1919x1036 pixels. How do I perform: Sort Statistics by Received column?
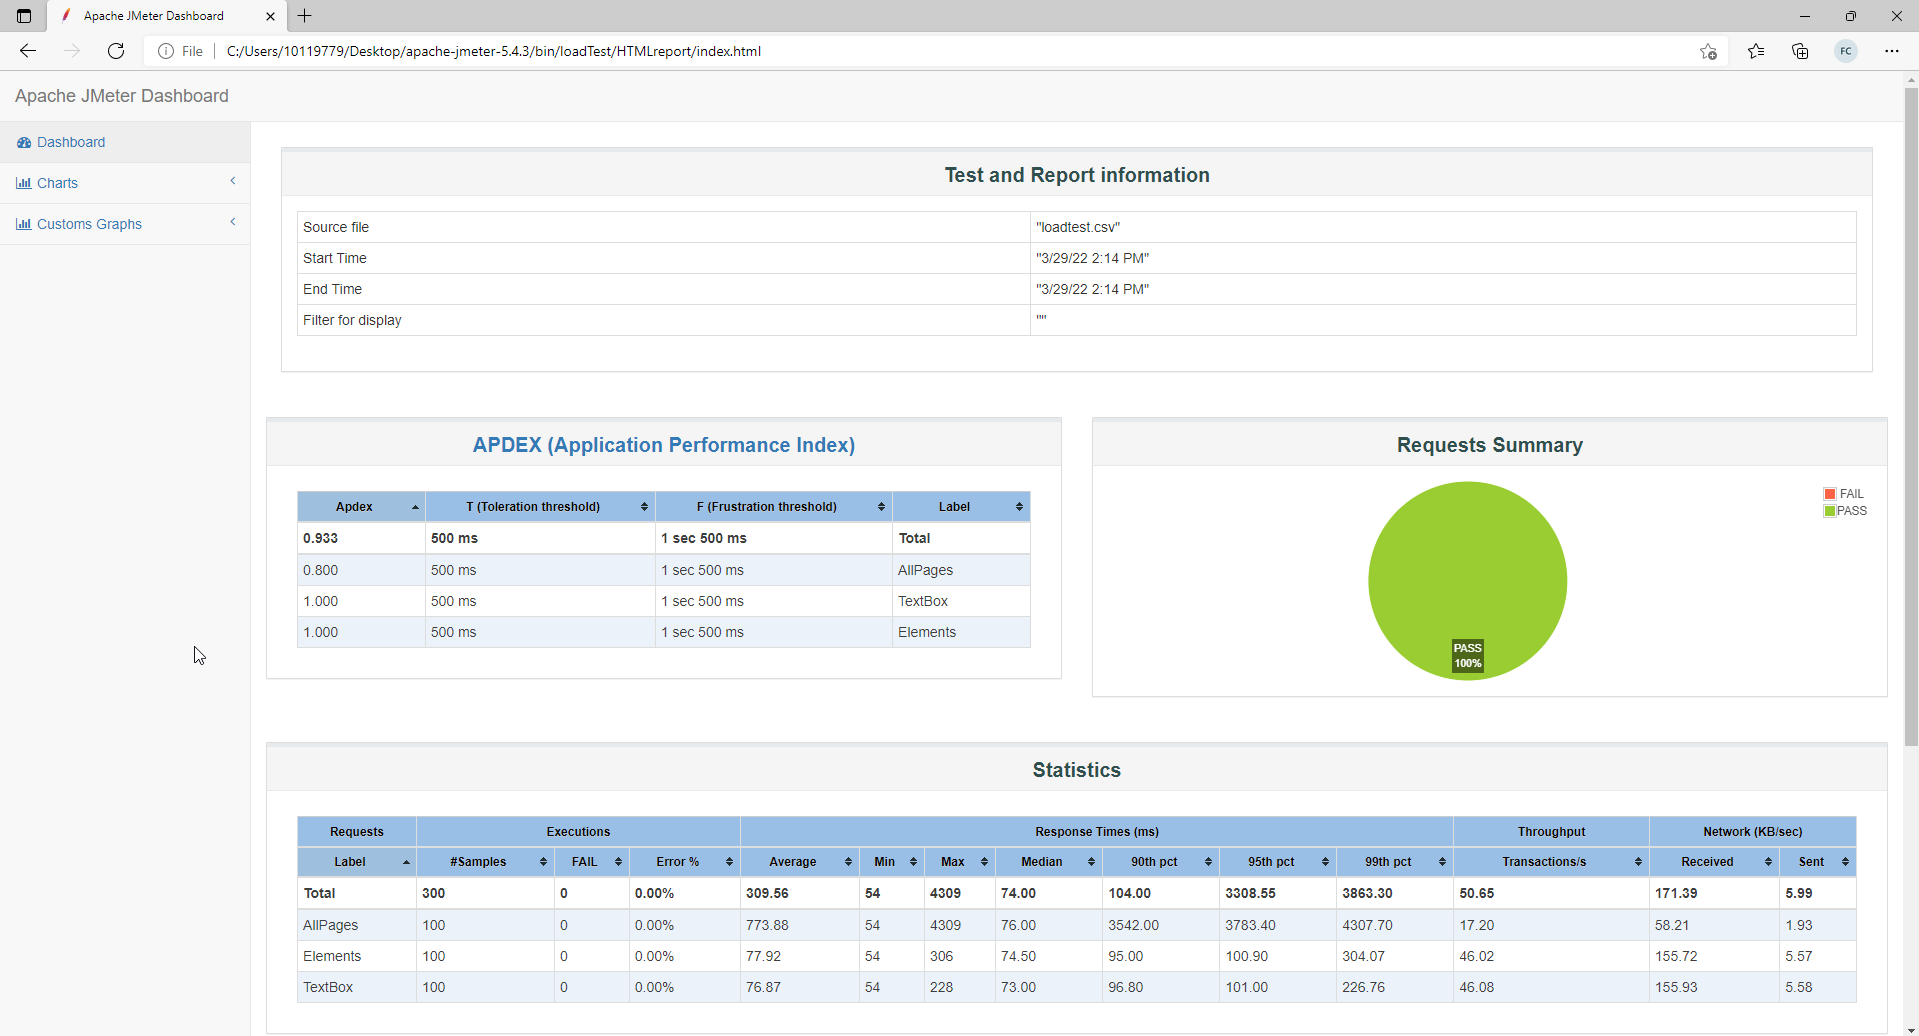click(x=1714, y=862)
